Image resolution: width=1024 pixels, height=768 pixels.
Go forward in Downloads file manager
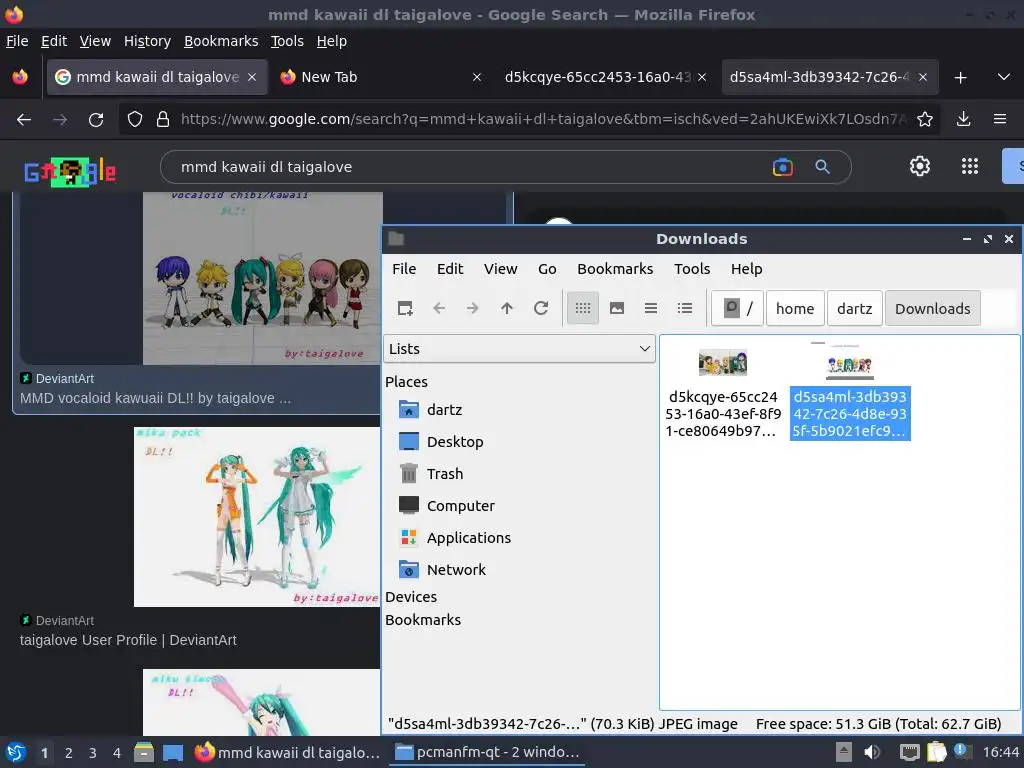(x=473, y=308)
